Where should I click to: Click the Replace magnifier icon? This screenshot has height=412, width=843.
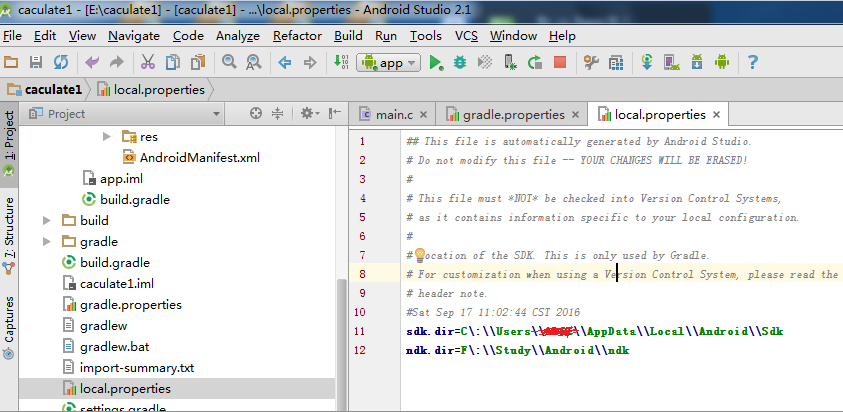(254, 62)
